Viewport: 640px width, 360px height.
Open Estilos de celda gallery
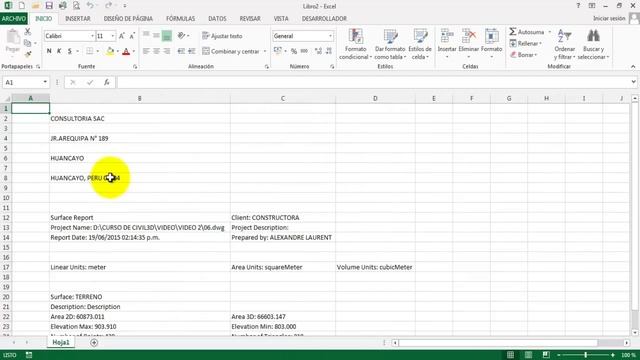420,44
